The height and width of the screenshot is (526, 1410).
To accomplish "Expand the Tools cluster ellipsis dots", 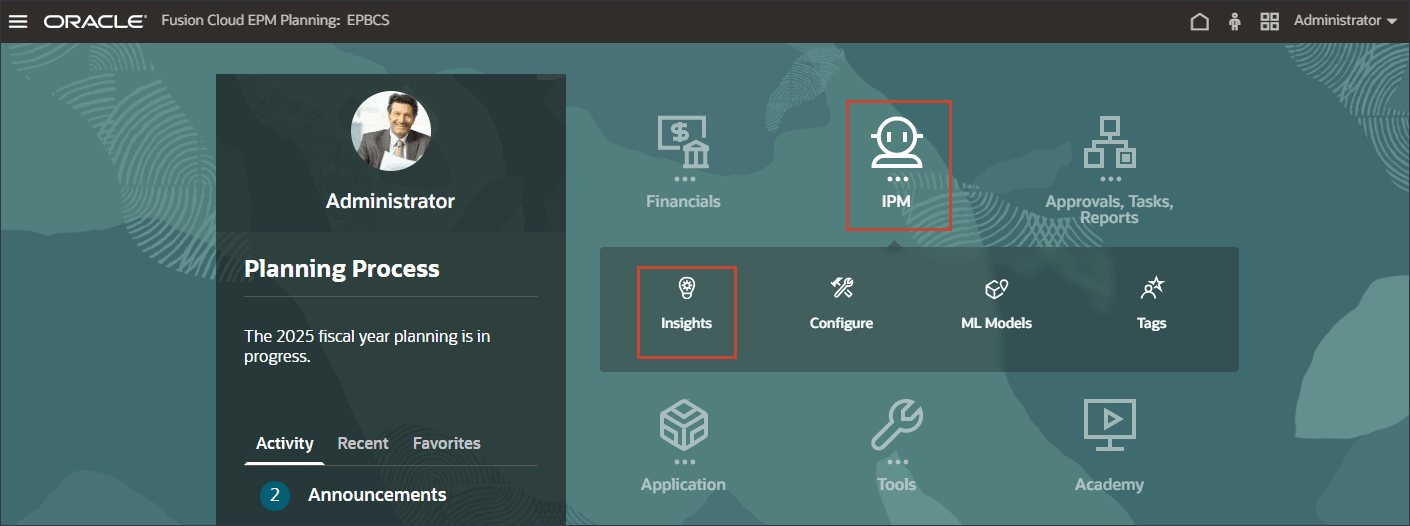I will click(897, 462).
